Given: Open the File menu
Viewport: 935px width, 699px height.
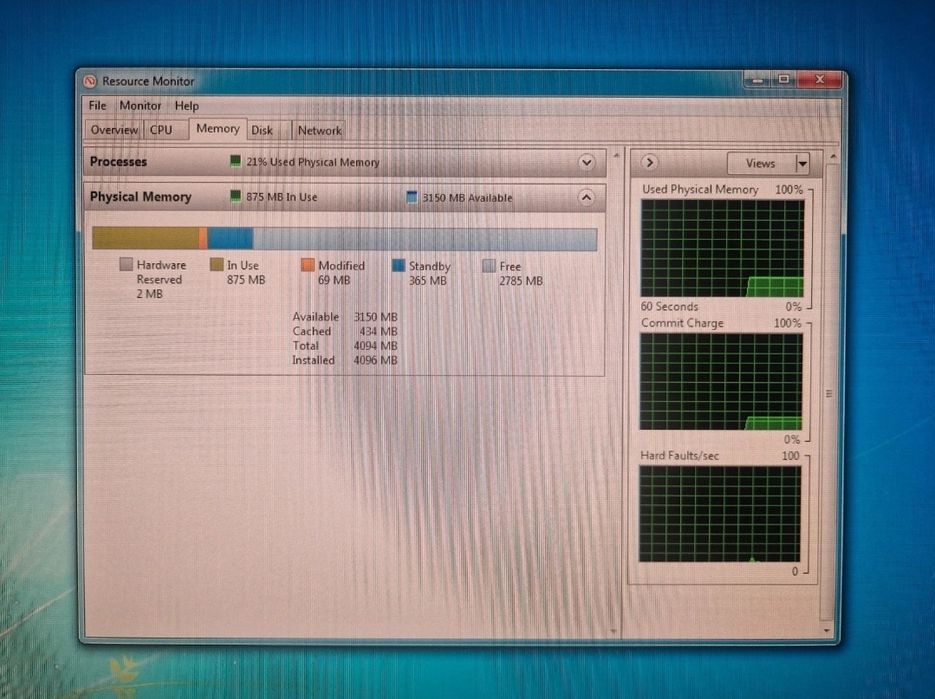Looking at the screenshot, I should [x=97, y=106].
